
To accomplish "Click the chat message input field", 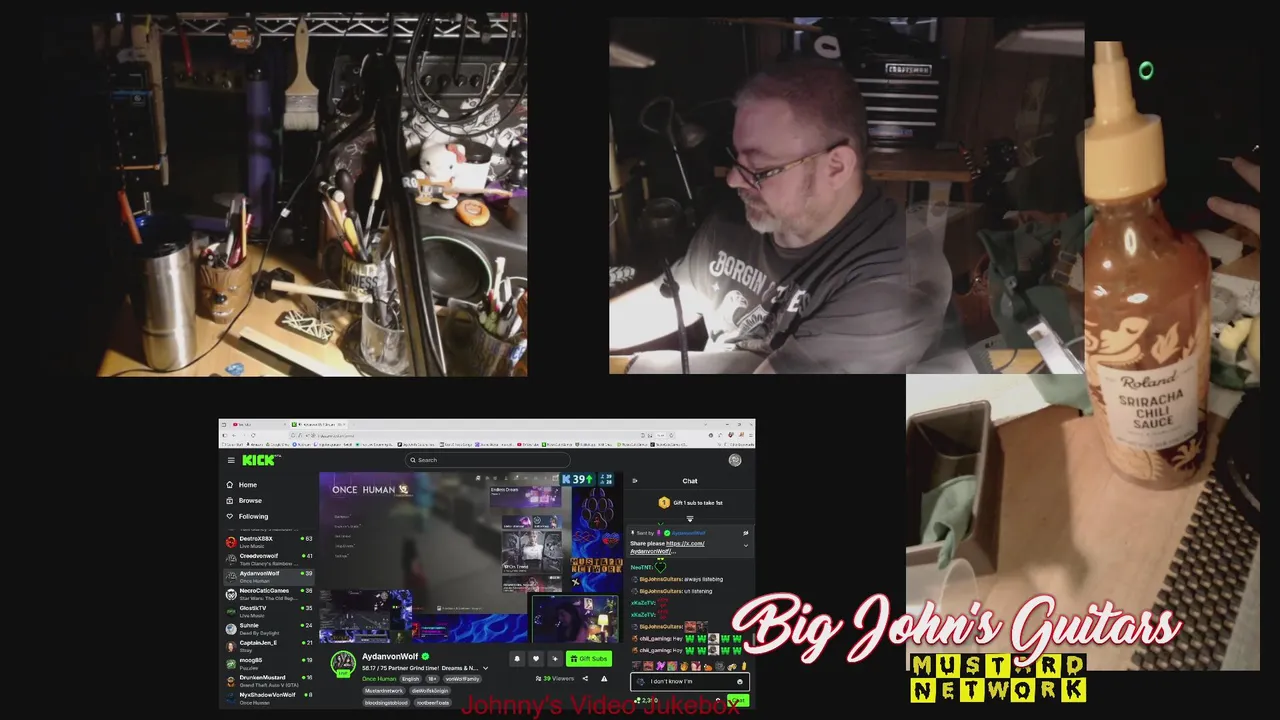I will tap(690, 682).
